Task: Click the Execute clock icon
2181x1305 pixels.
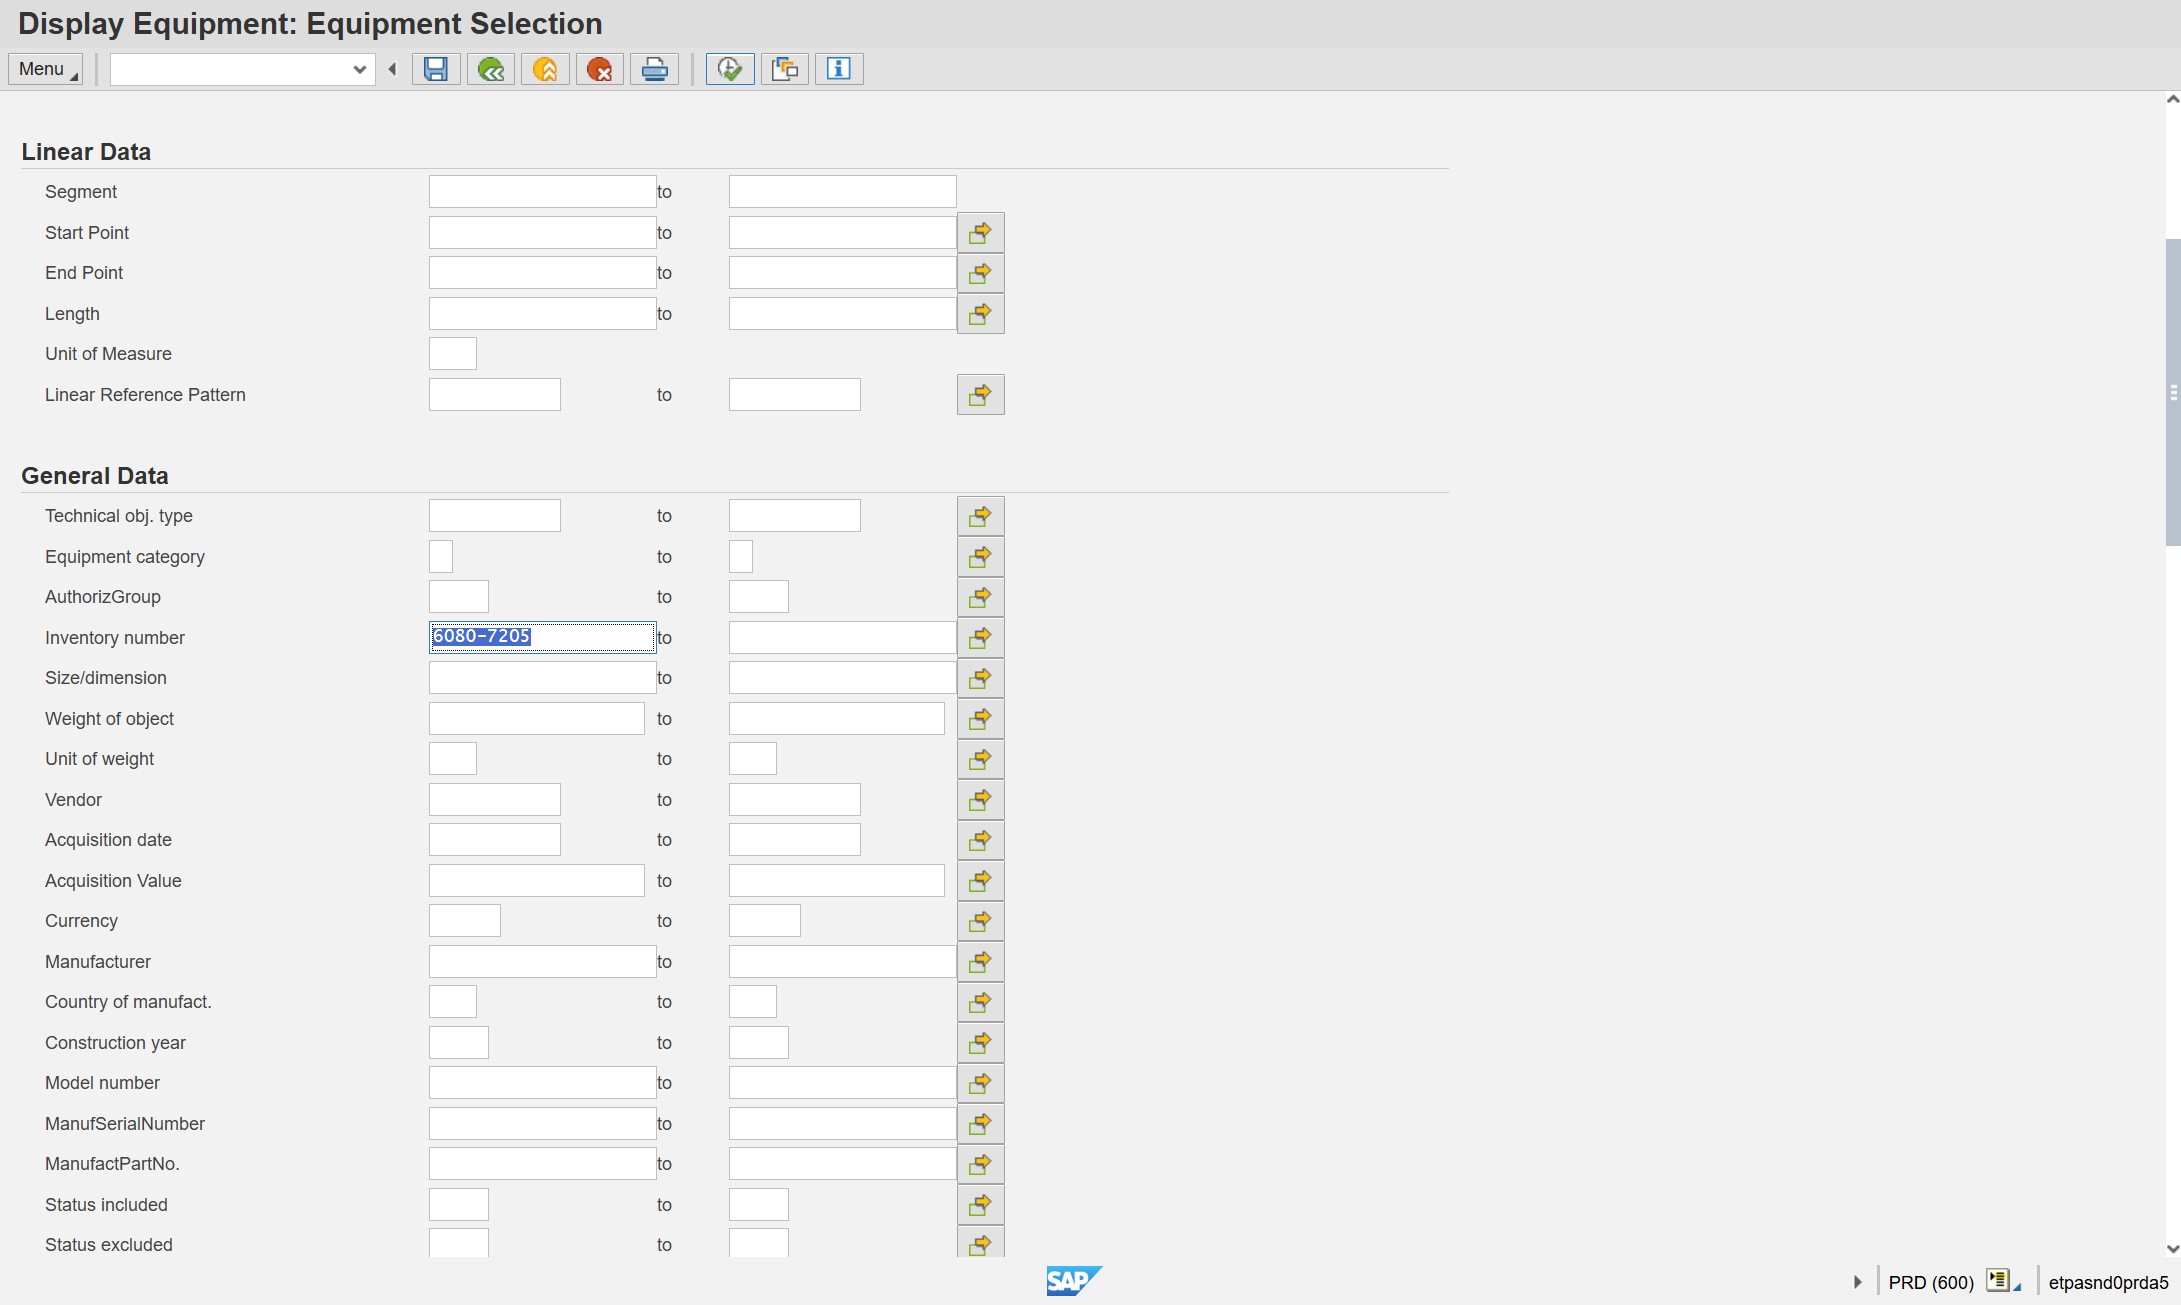Action: 730,69
